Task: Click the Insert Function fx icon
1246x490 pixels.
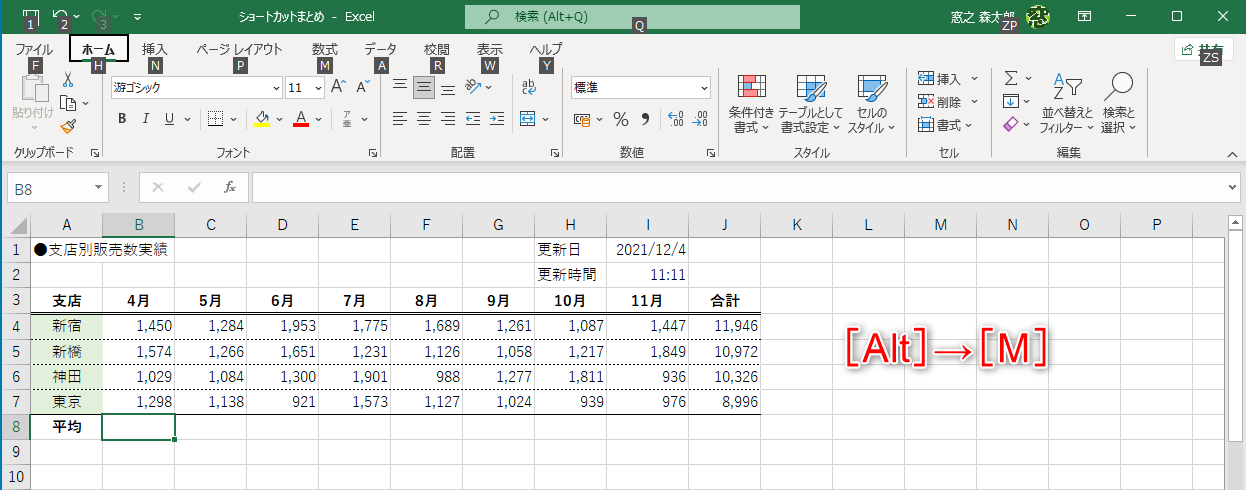Action: [229, 187]
